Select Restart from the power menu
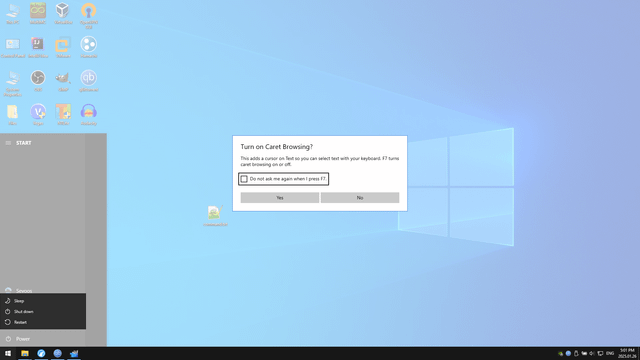The image size is (640, 360). point(43,322)
